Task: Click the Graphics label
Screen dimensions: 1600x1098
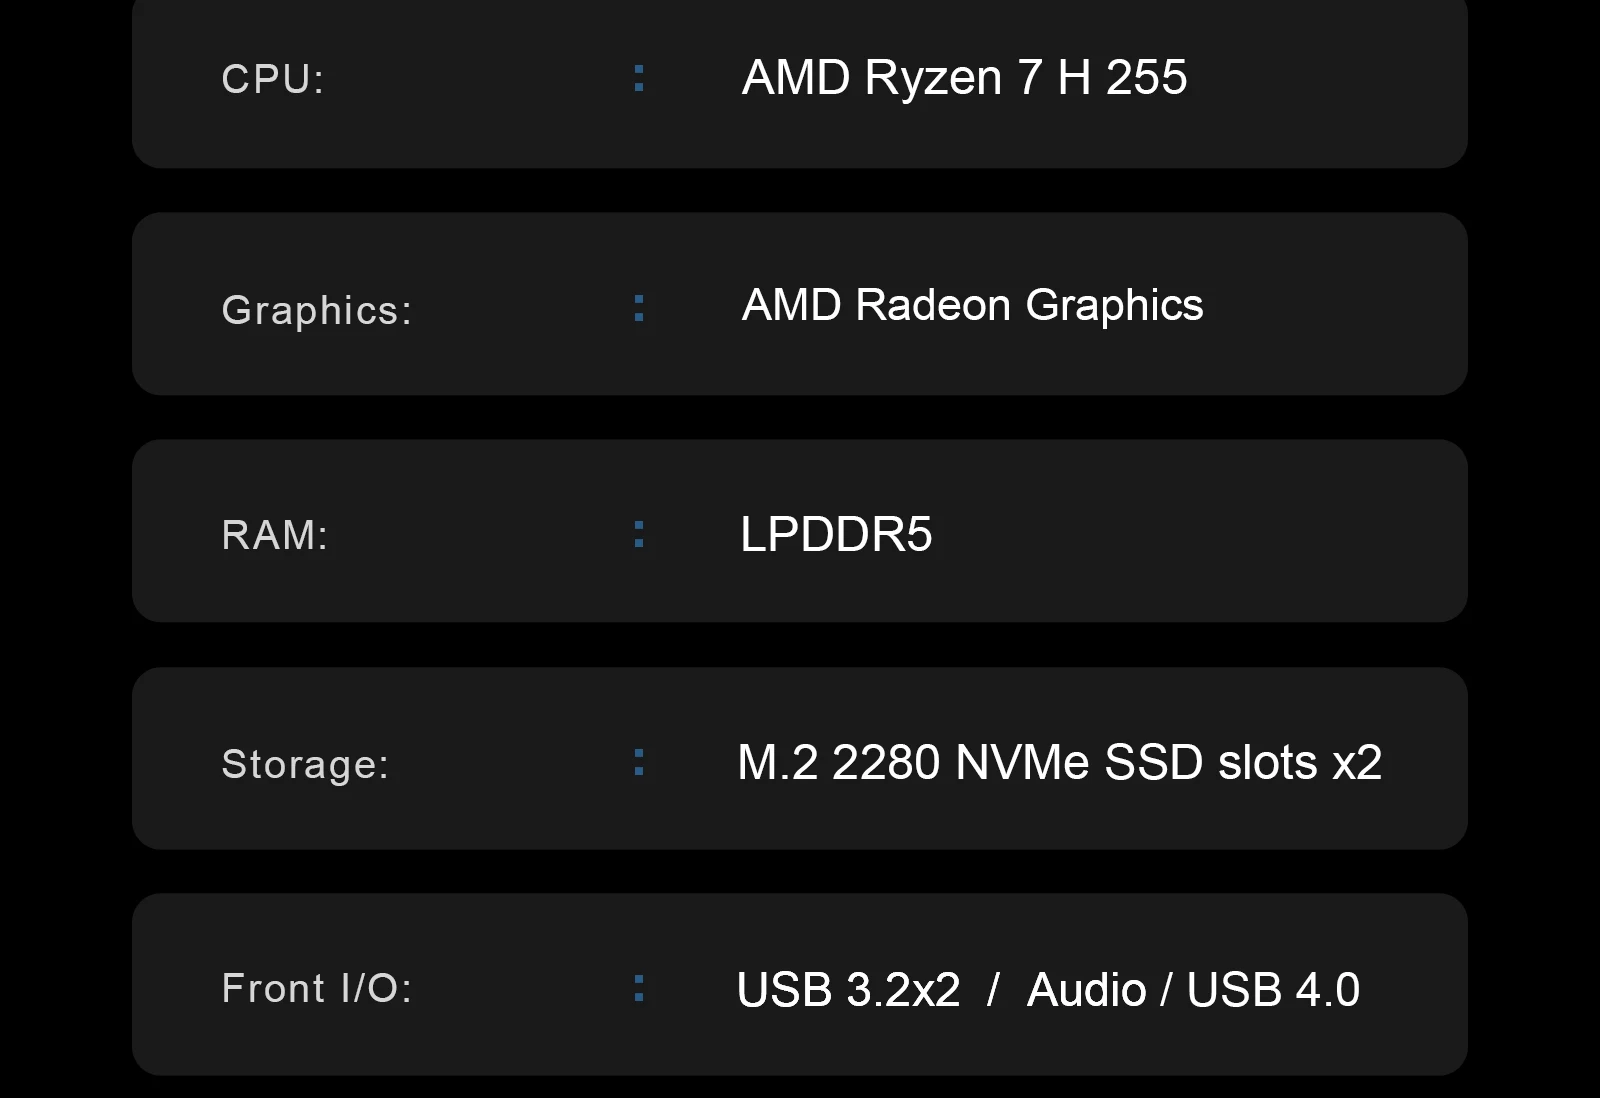Action: (x=316, y=310)
